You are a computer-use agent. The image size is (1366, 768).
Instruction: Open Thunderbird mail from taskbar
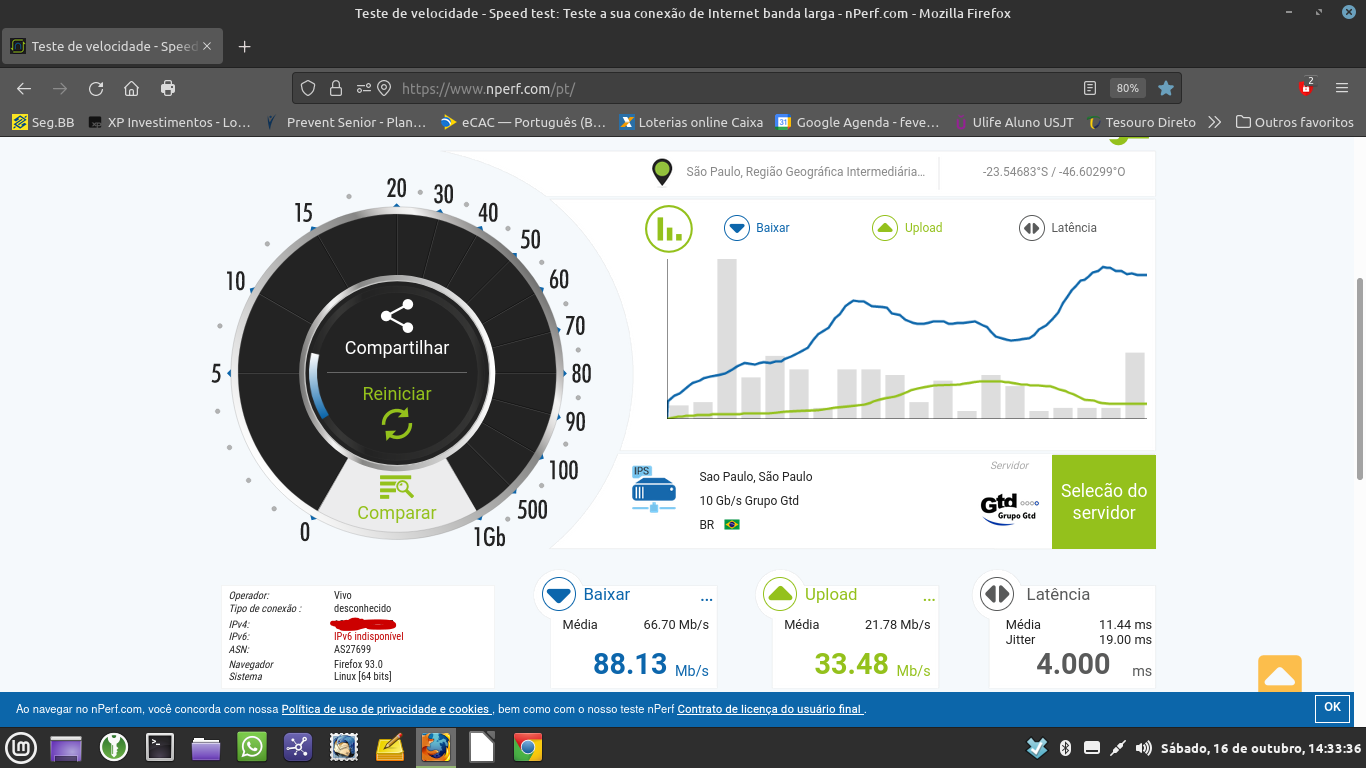344,747
